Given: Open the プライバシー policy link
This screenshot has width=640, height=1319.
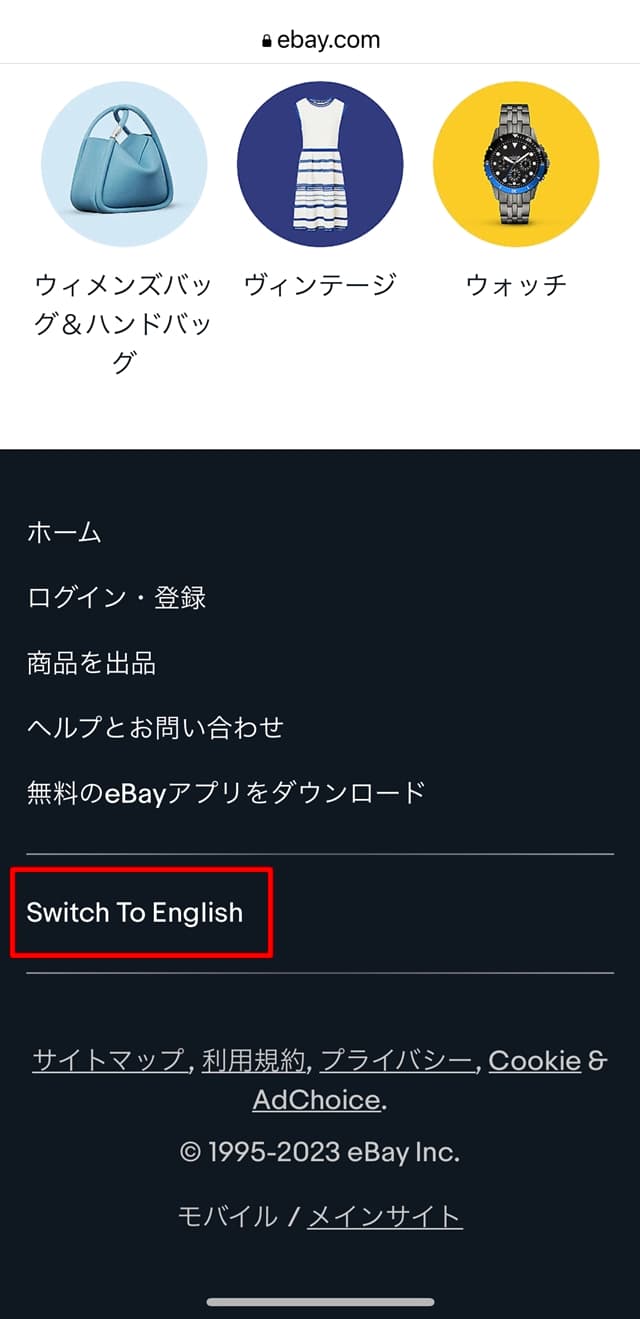Looking at the screenshot, I should coord(396,1060).
